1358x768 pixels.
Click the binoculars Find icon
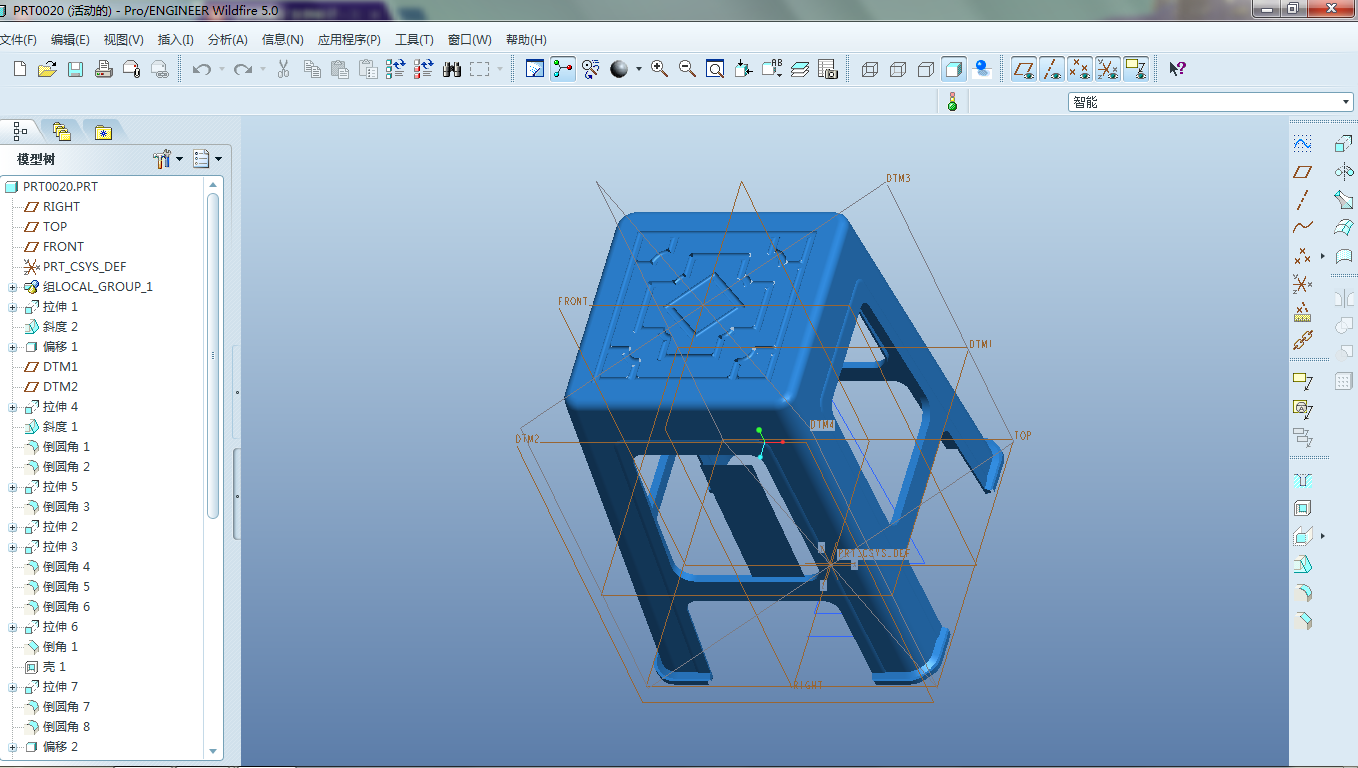[451, 69]
